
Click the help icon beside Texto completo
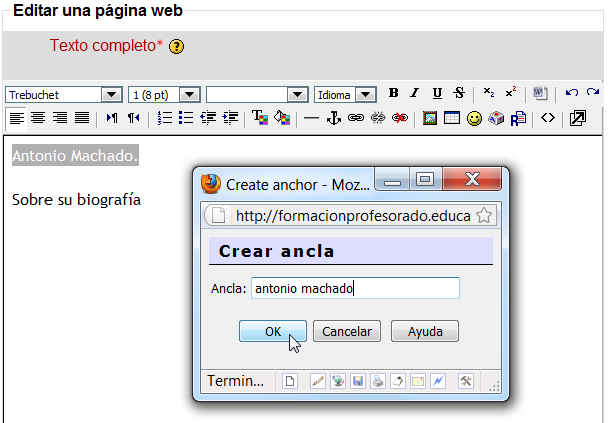[x=177, y=46]
